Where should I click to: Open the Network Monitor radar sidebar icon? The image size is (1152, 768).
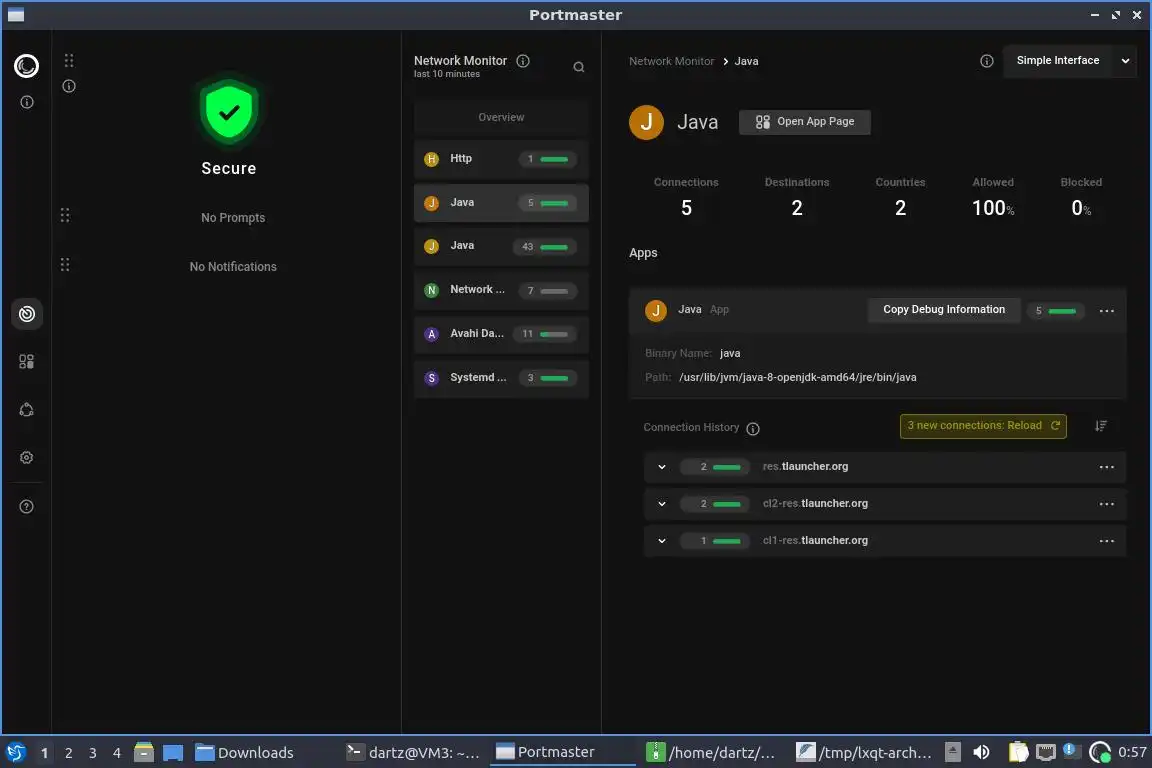(x=26, y=315)
